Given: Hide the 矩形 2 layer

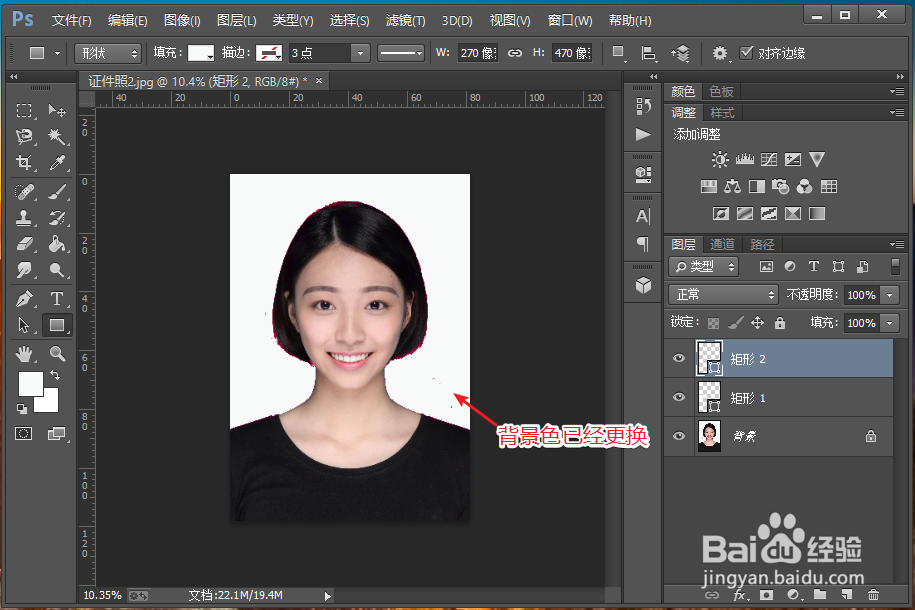Looking at the screenshot, I should [x=680, y=358].
